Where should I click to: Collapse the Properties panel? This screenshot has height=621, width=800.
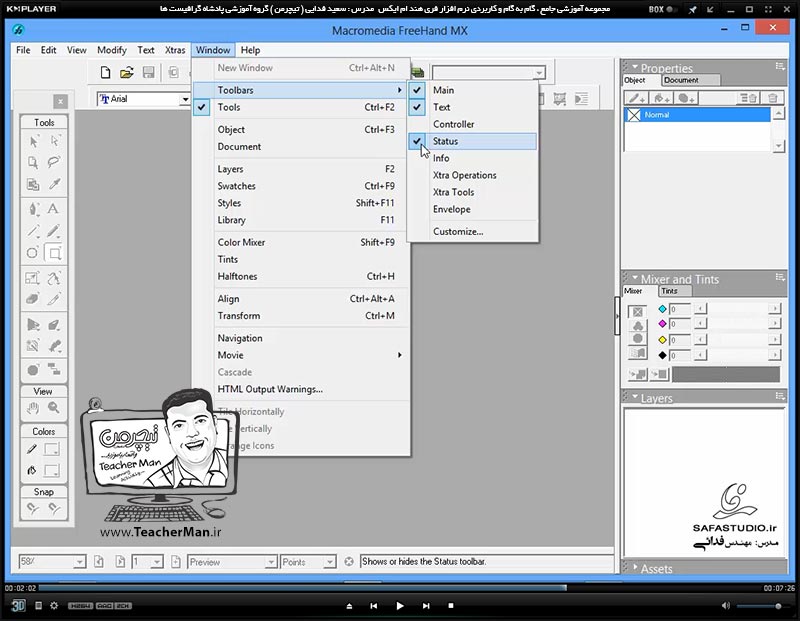(635, 67)
